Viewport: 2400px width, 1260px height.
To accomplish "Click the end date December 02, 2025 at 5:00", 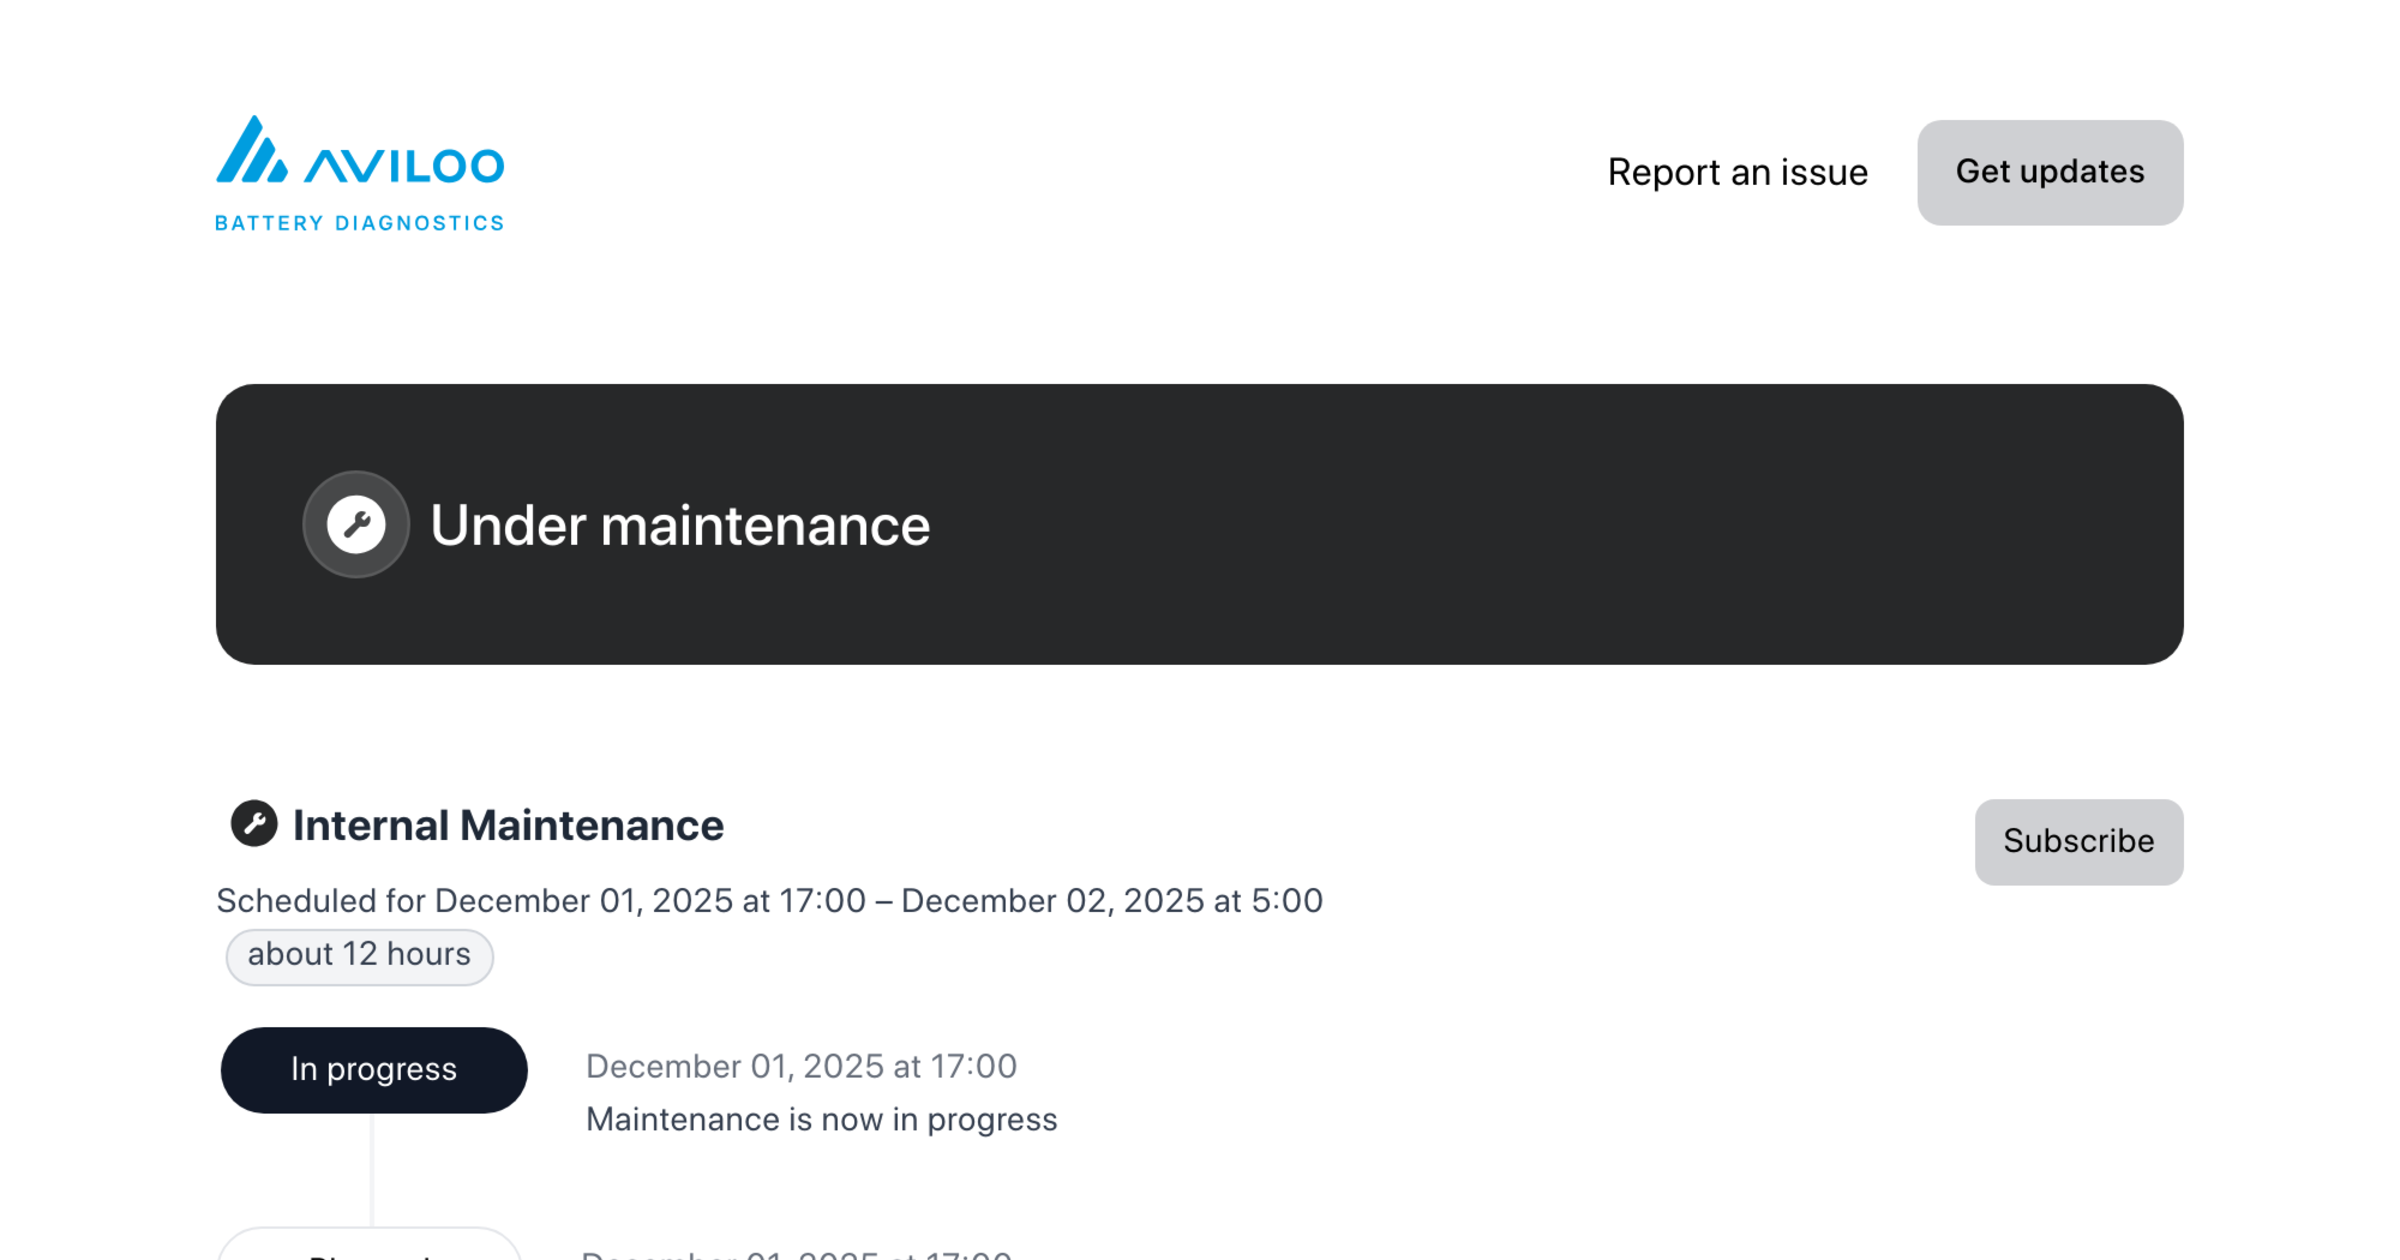I will 1111,901.
